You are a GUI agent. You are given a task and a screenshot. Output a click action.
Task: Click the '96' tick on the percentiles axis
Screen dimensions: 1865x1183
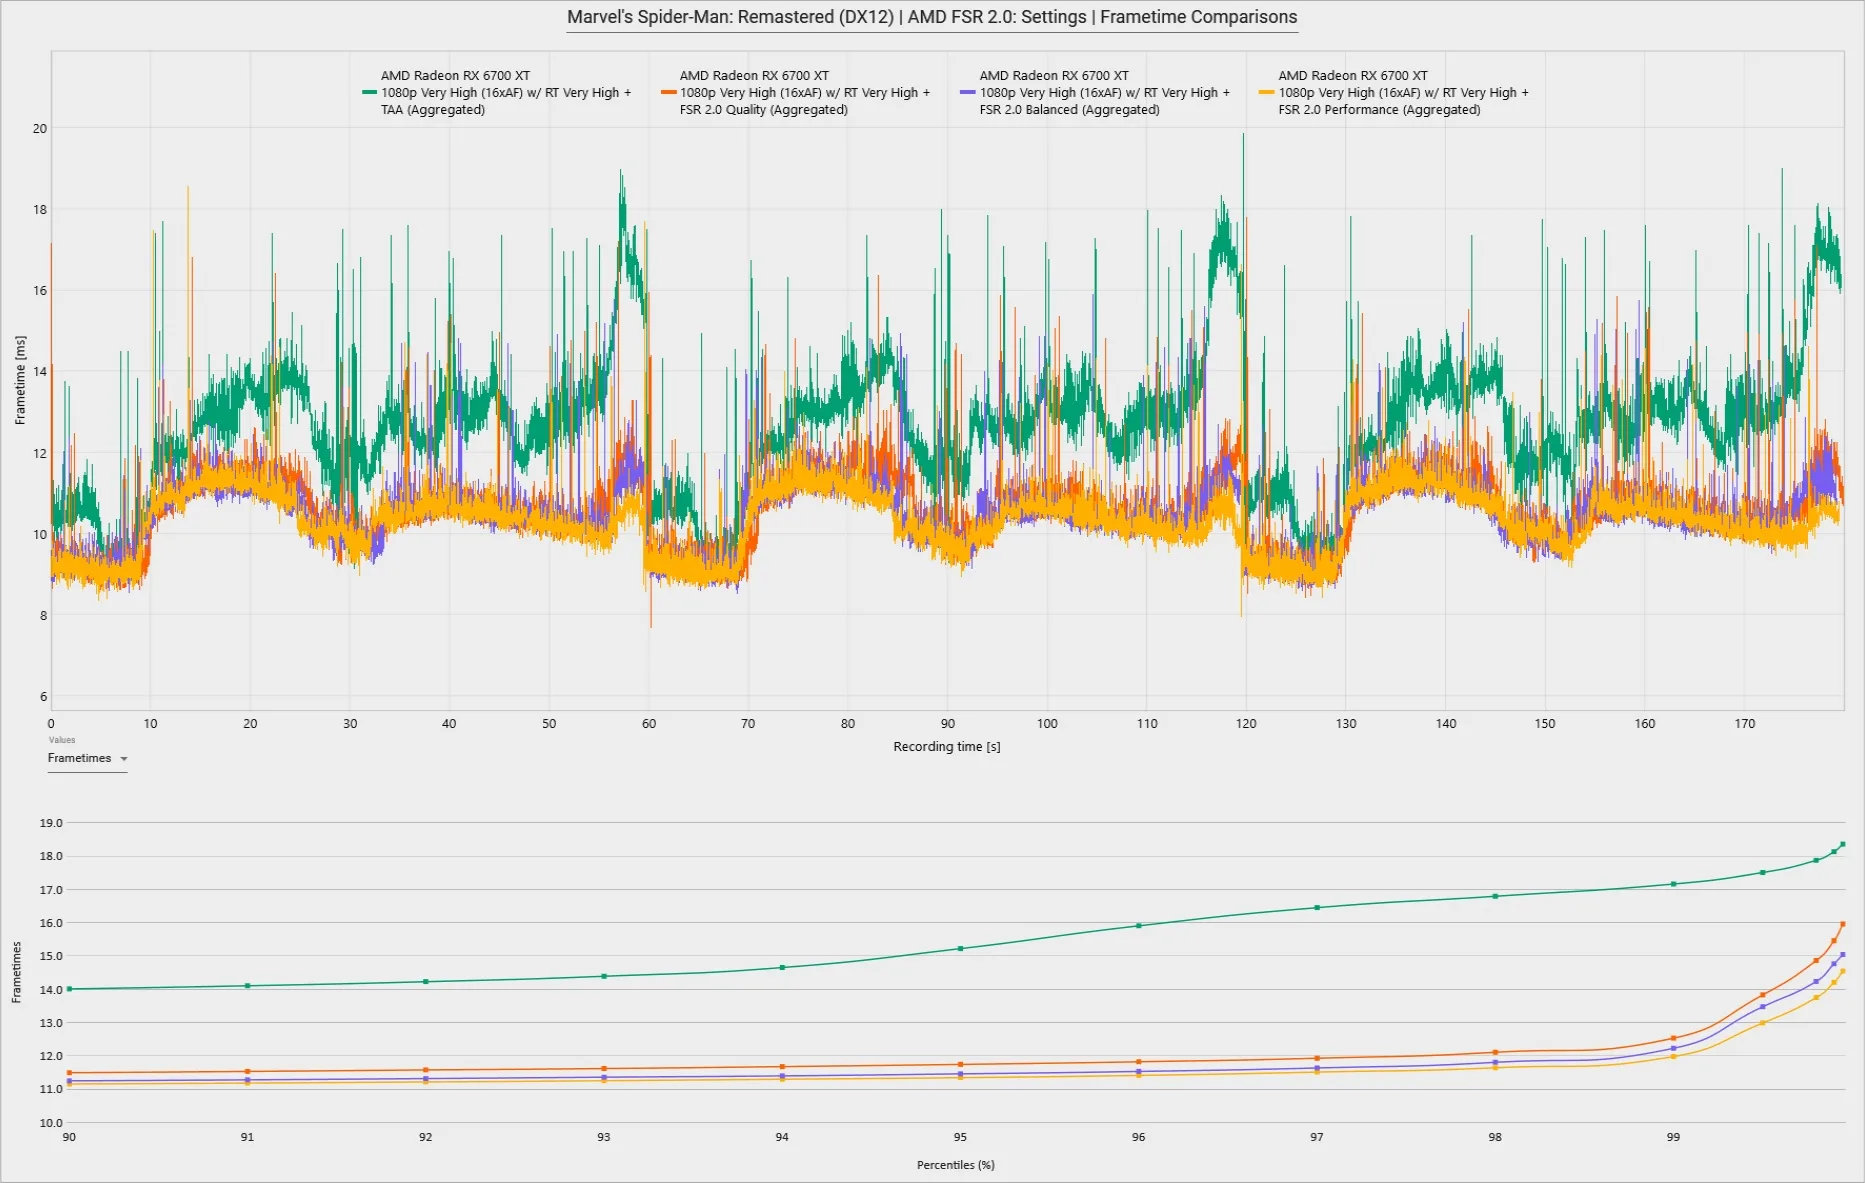(x=1138, y=1138)
